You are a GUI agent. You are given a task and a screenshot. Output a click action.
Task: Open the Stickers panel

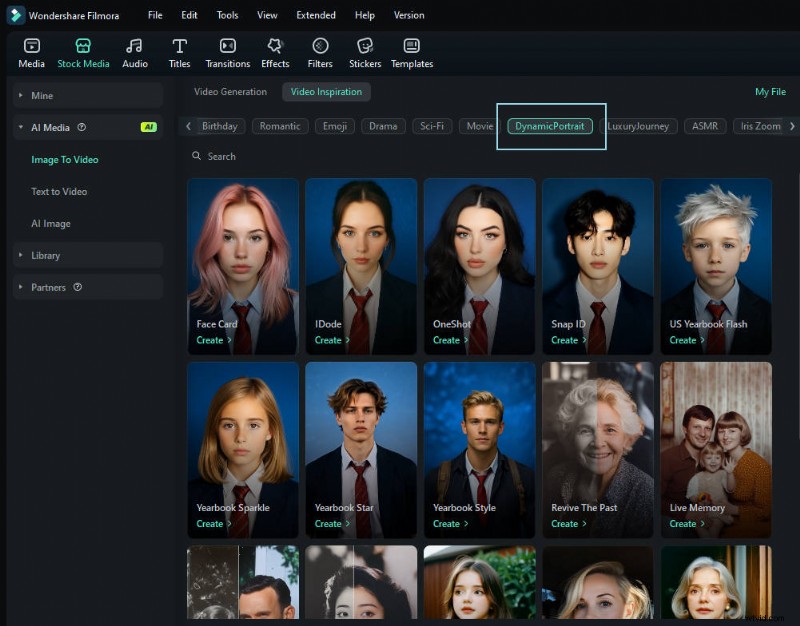pyautogui.click(x=364, y=52)
